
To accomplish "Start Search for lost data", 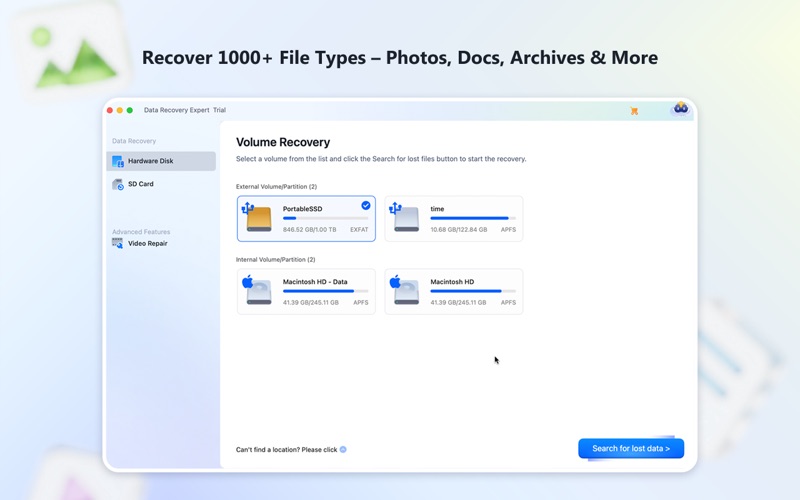I will pyautogui.click(x=631, y=448).
